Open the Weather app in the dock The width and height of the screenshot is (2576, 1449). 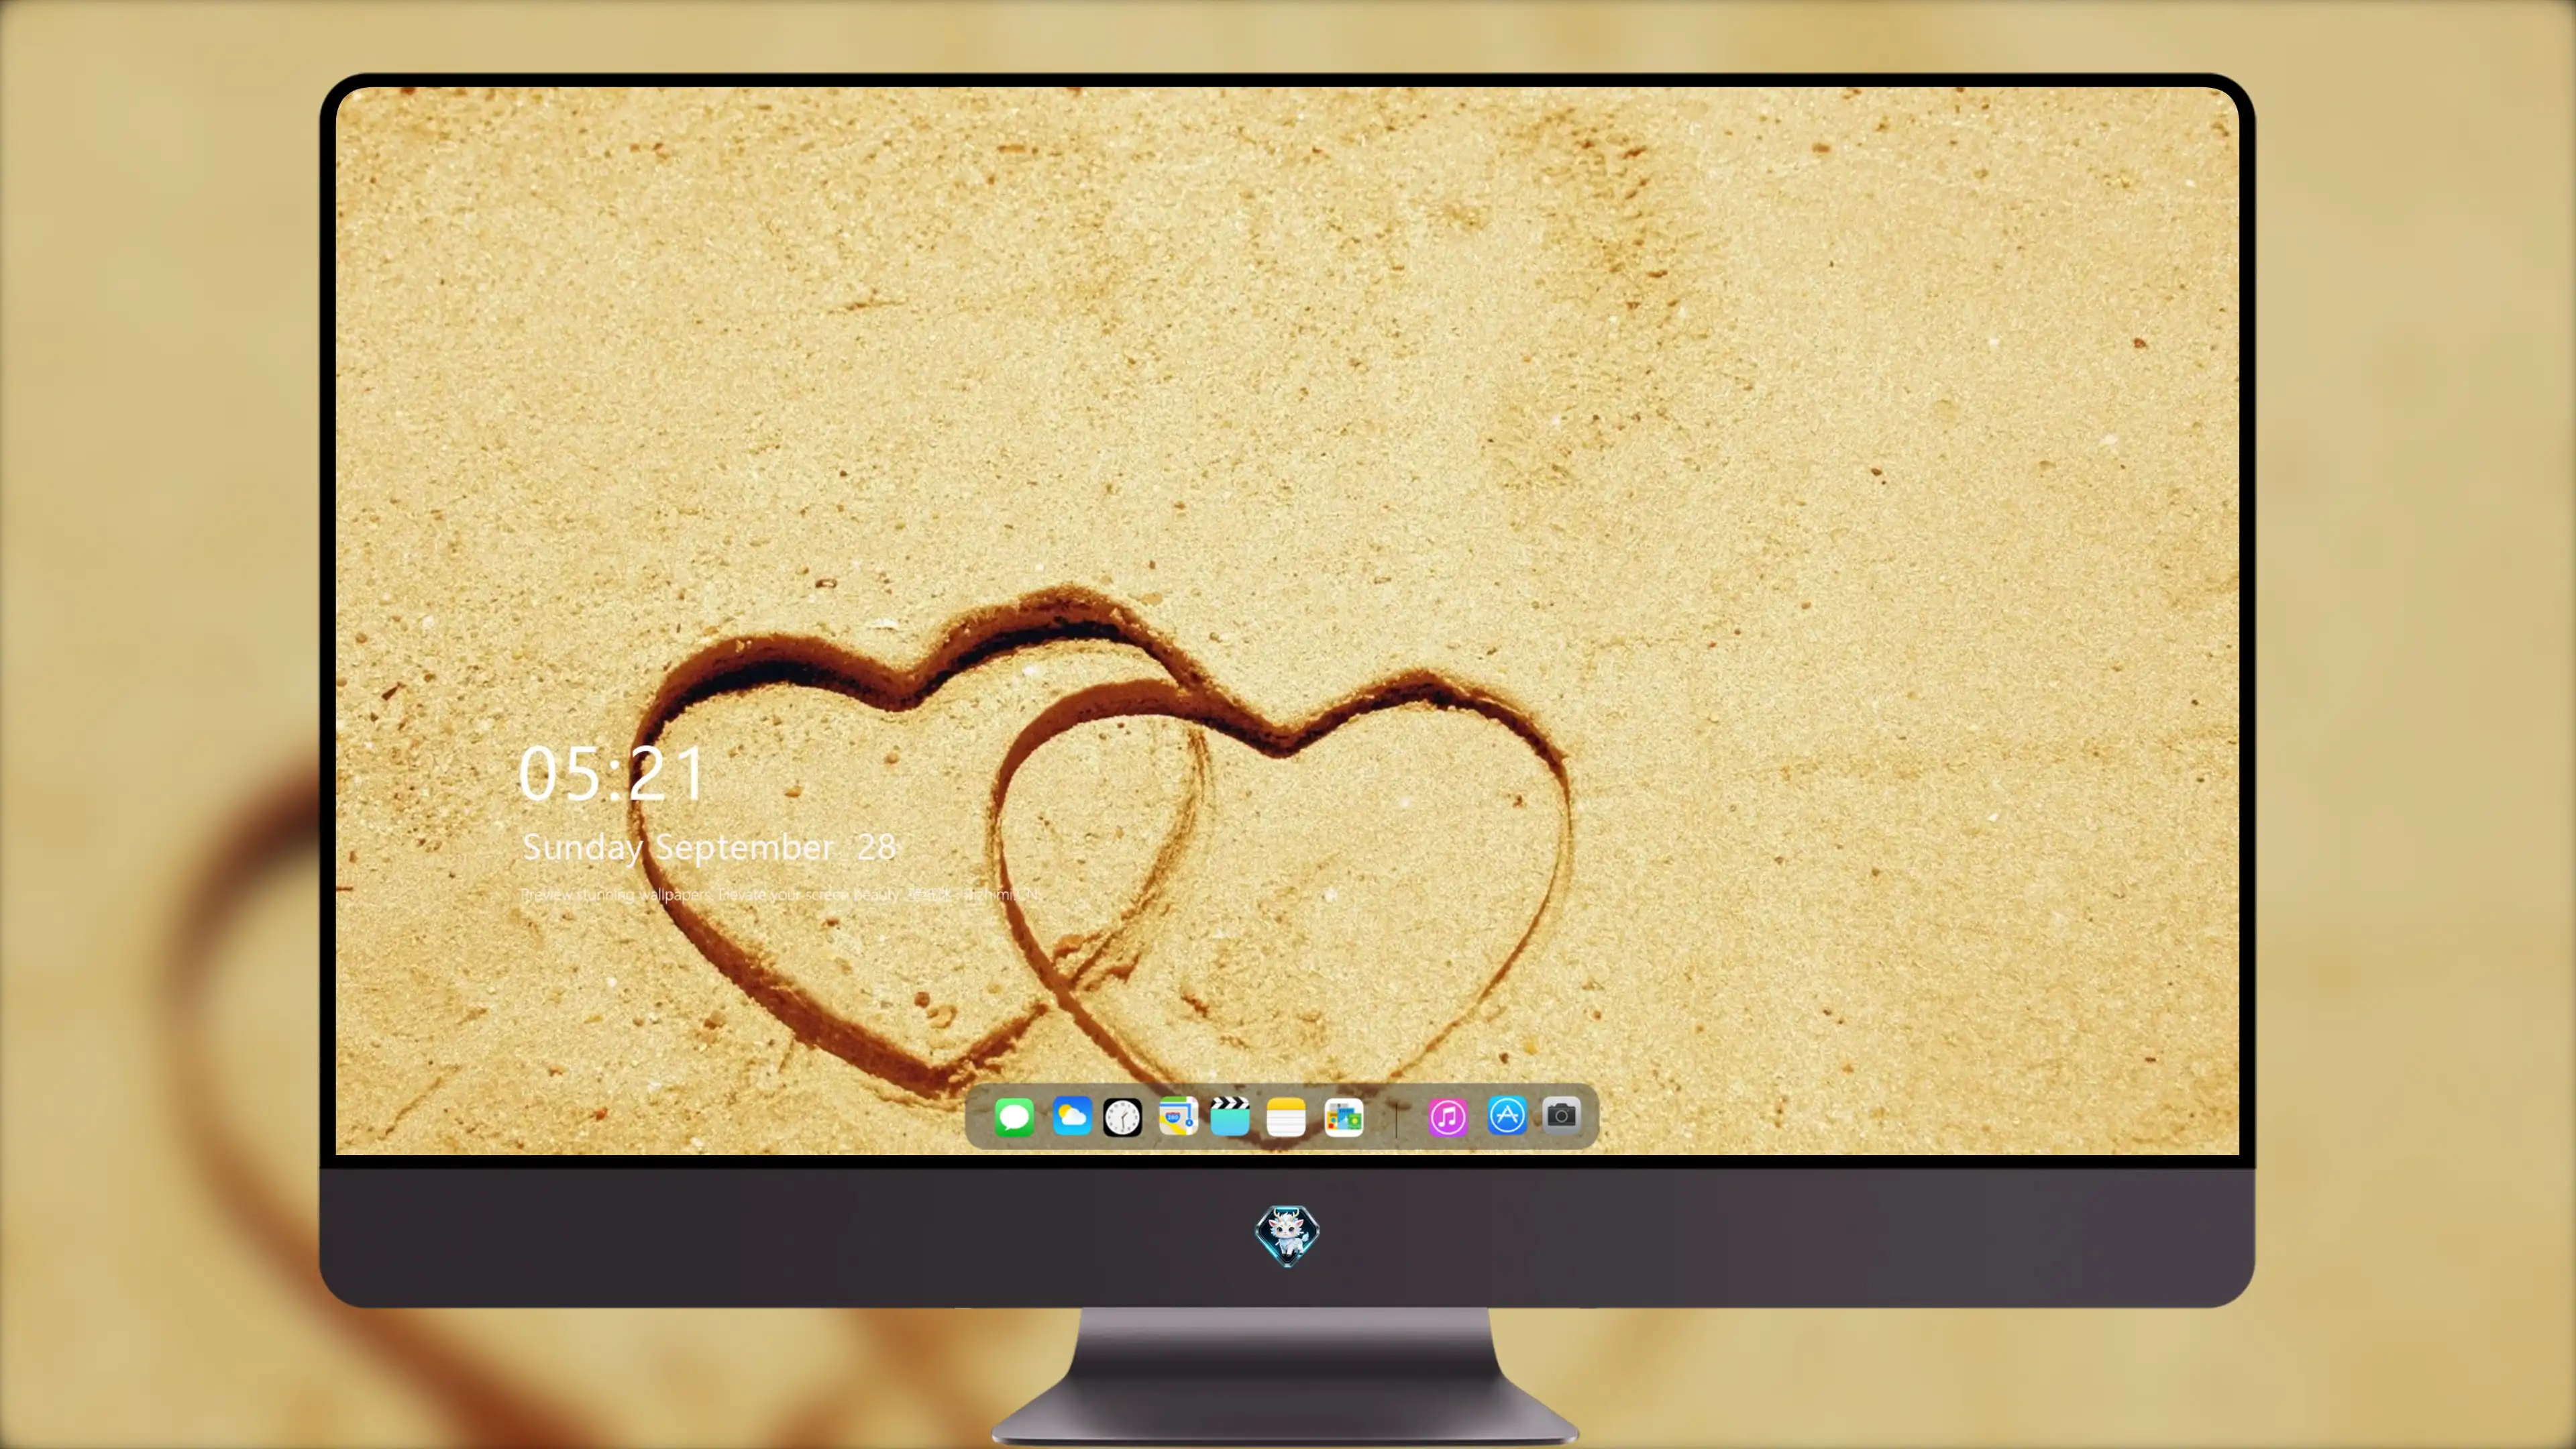(1072, 1116)
